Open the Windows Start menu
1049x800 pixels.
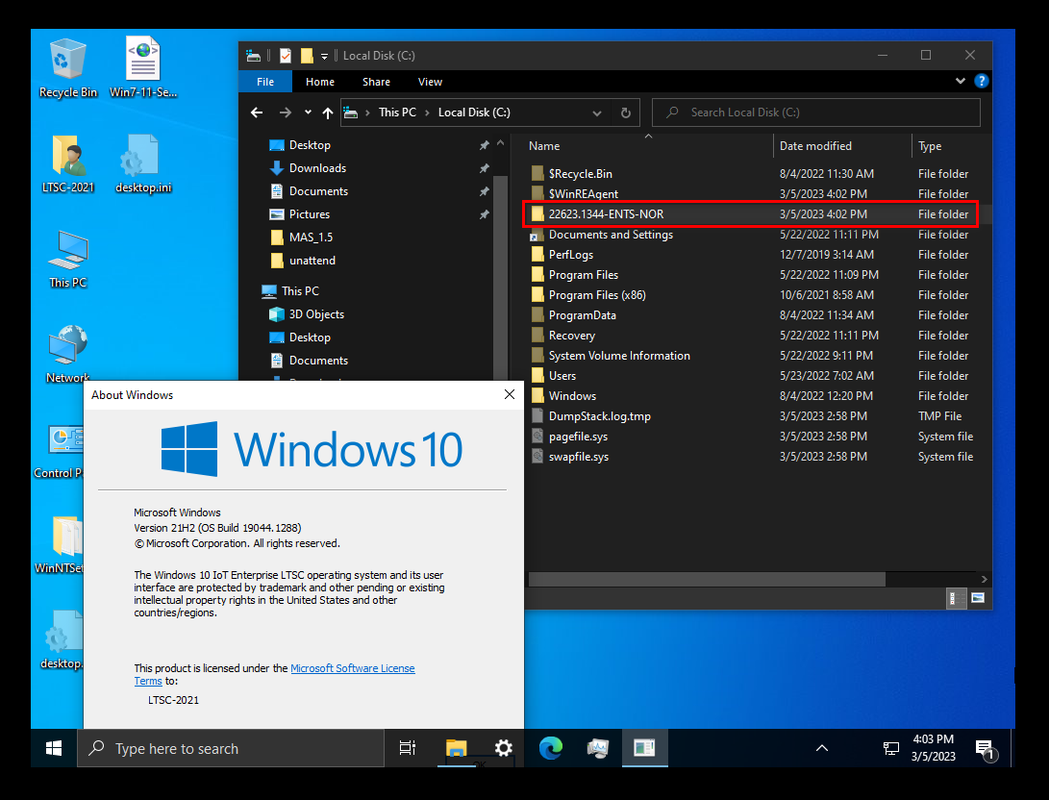54,748
